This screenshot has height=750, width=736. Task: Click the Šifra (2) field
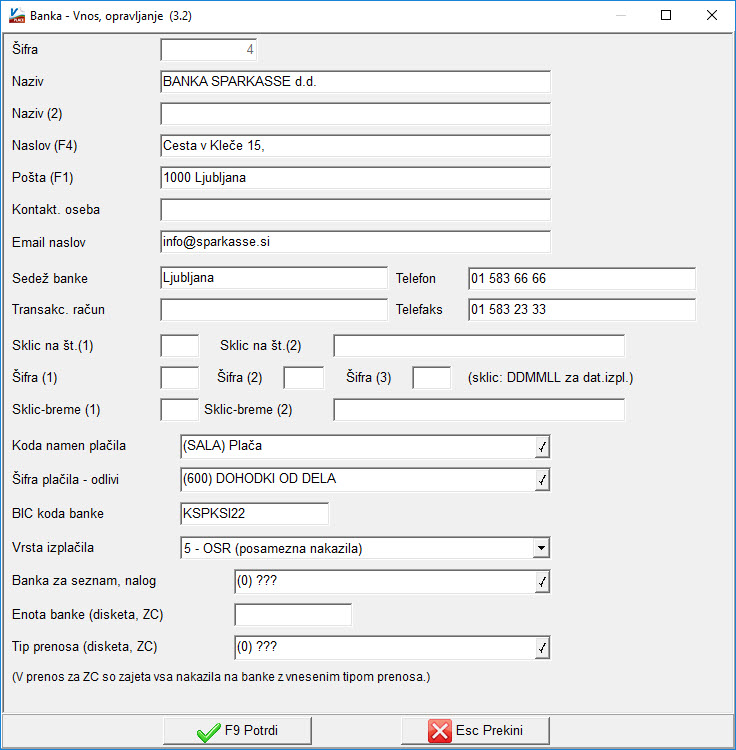click(303, 377)
